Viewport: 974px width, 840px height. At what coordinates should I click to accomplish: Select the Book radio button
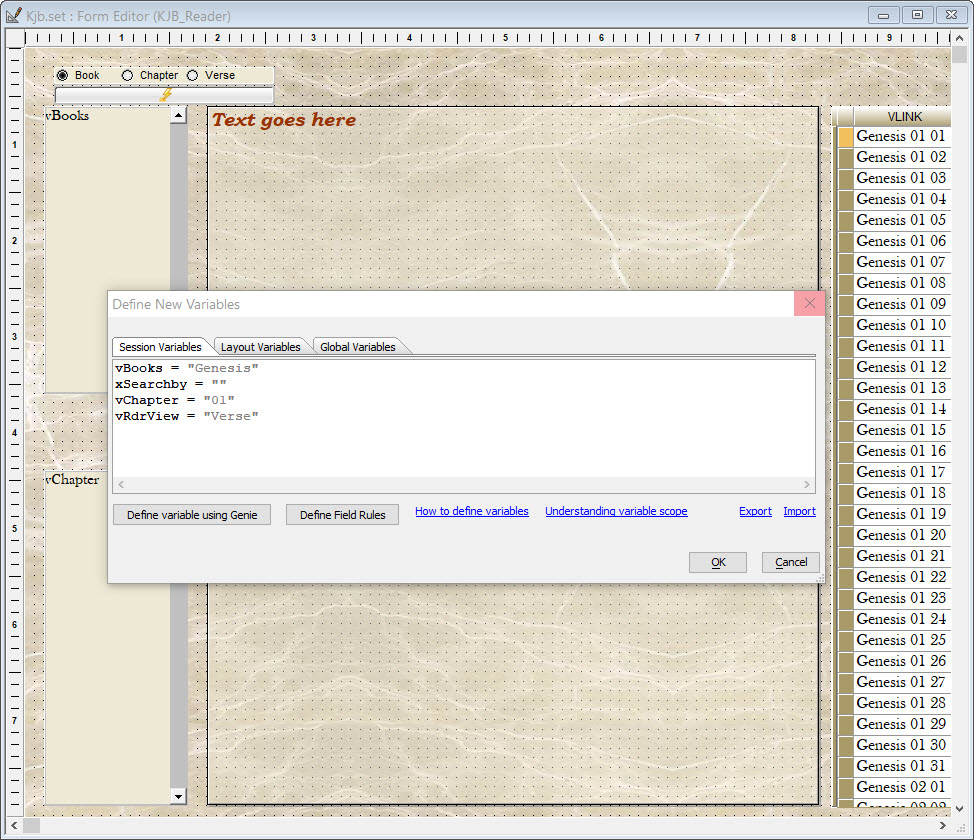pos(64,74)
